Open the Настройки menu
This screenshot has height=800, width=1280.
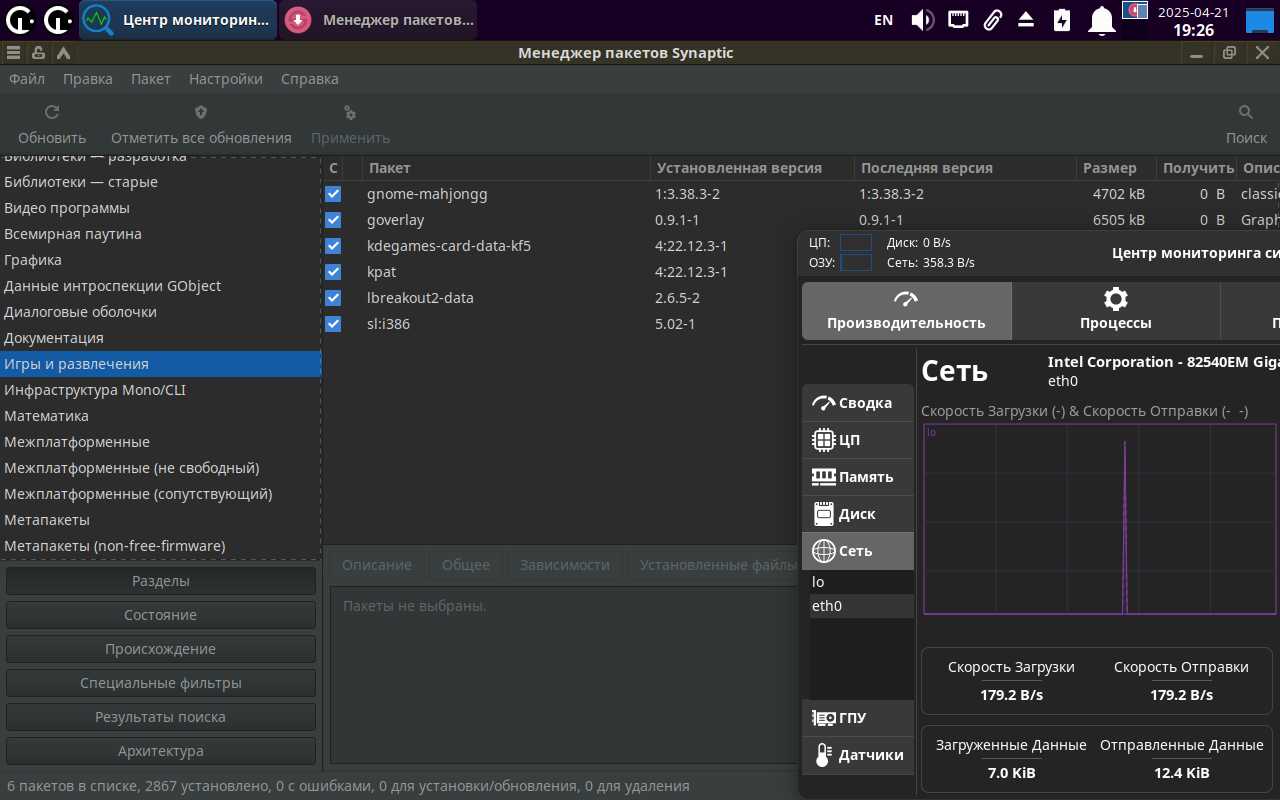pos(225,79)
